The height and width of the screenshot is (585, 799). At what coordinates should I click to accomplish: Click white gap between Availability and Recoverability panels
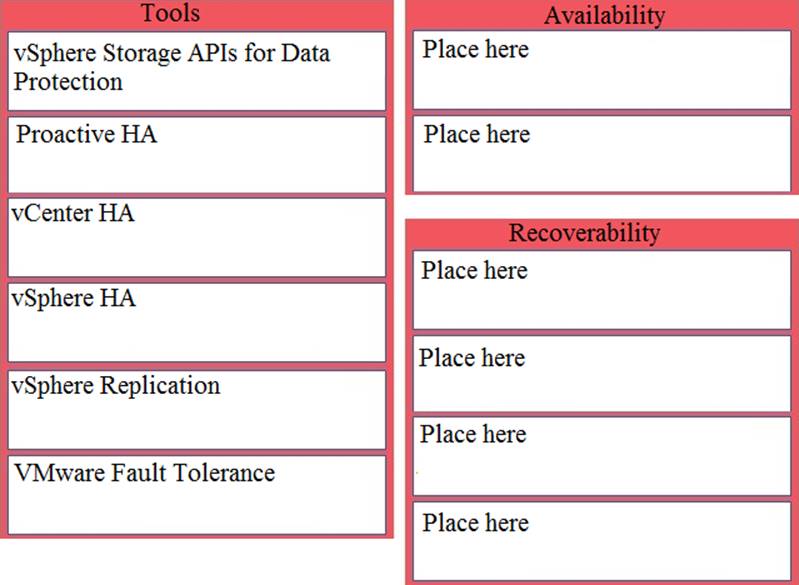point(602,206)
